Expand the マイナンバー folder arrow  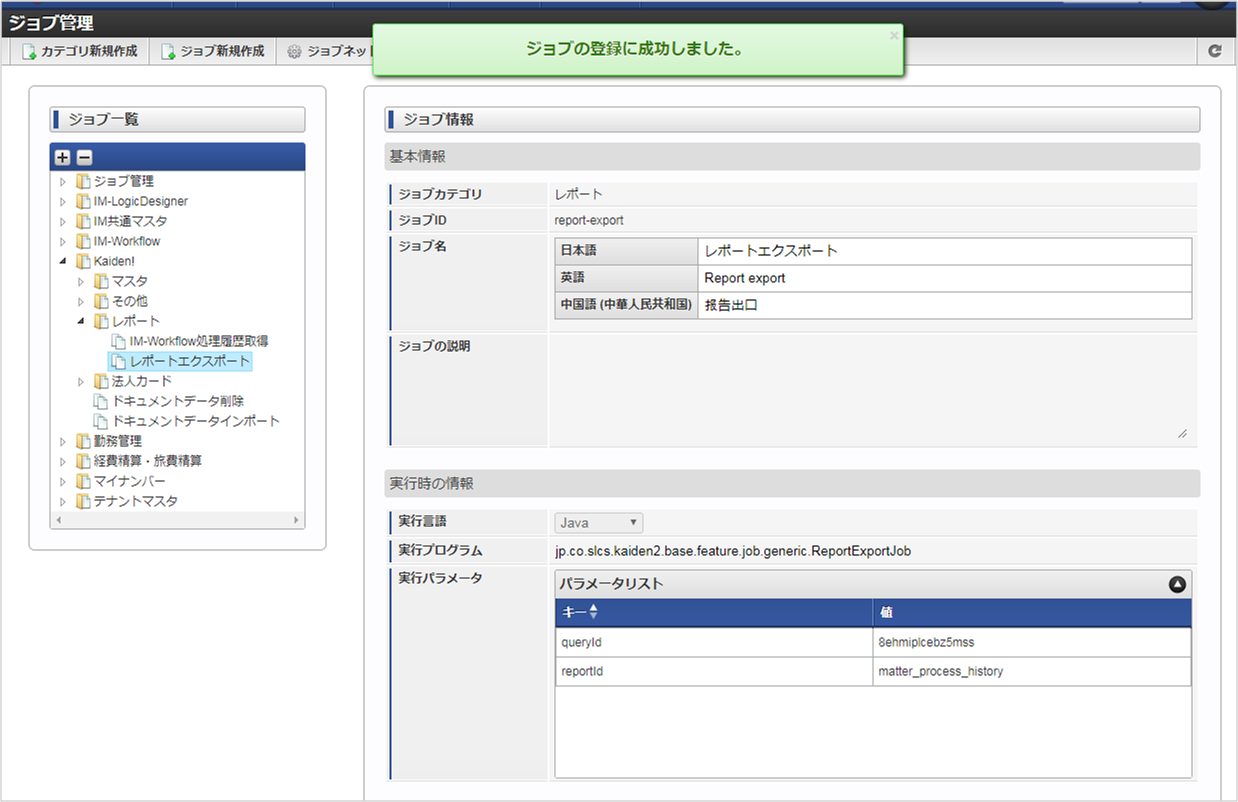(63, 481)
